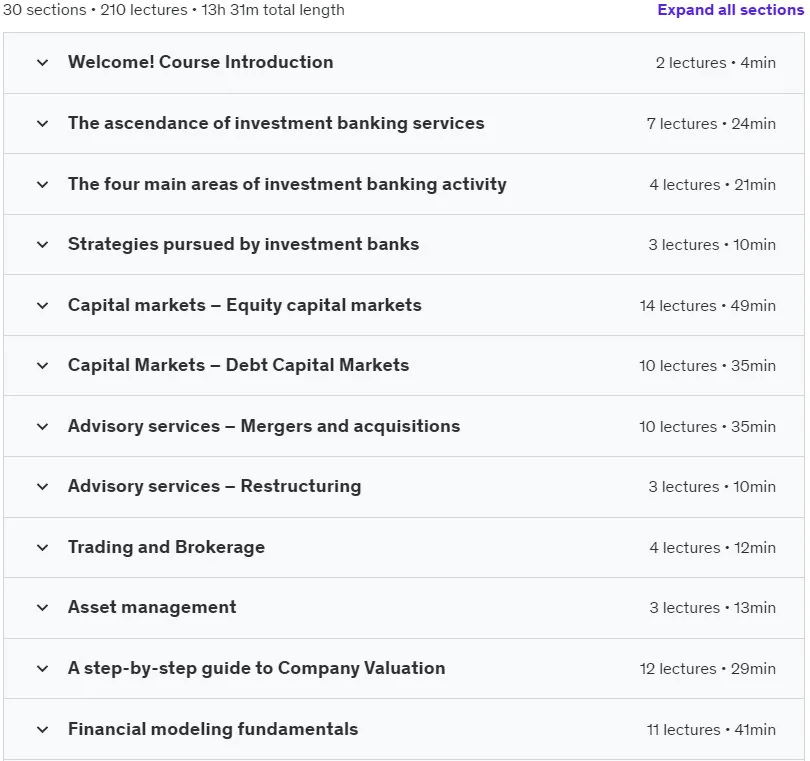Screen dimensions: 810x761
Task: Open Capital markets – Equity capital markets title
Action: 245,305
